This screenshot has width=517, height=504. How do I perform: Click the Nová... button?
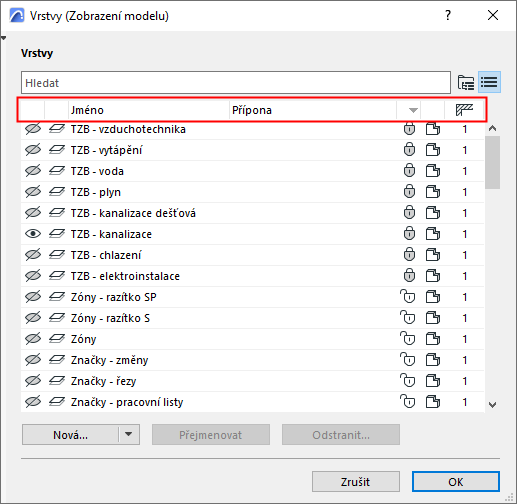tap(70, 435)
